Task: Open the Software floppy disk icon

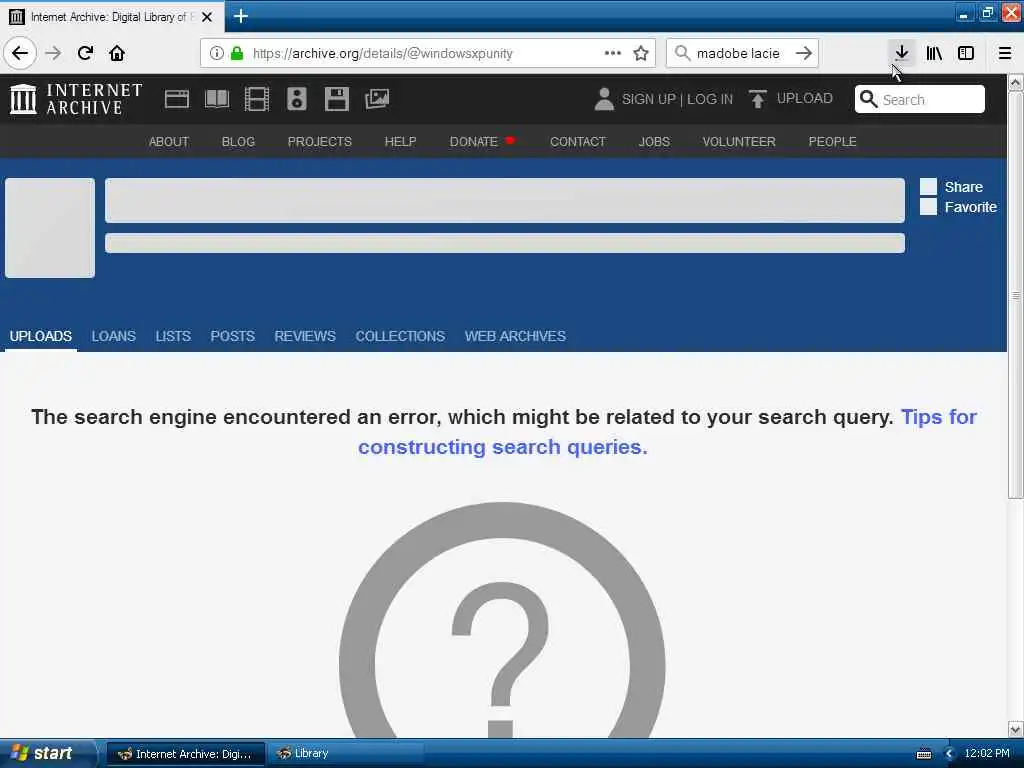Action: pyautogui.click(x=337, y=99)
